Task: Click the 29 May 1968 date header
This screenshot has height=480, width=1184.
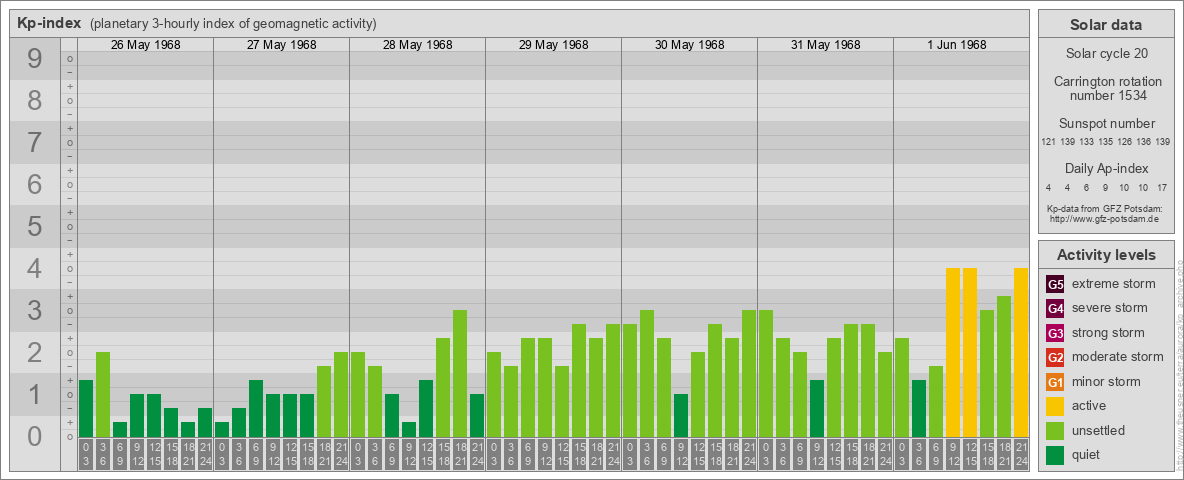Action: click(553, 45)
